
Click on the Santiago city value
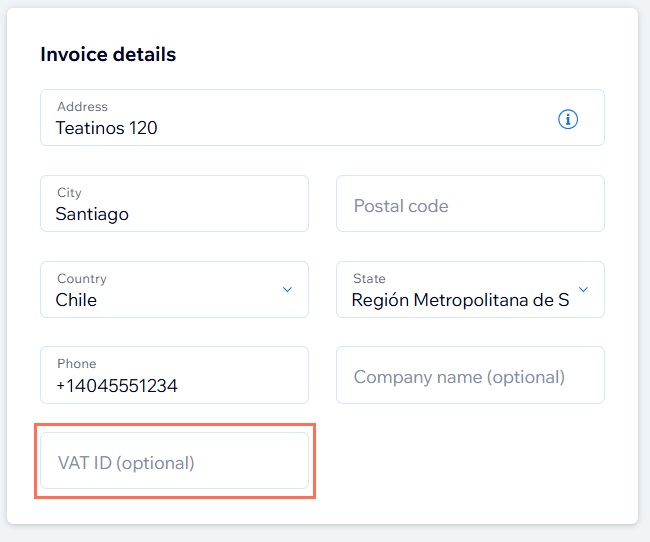(92, 214)
